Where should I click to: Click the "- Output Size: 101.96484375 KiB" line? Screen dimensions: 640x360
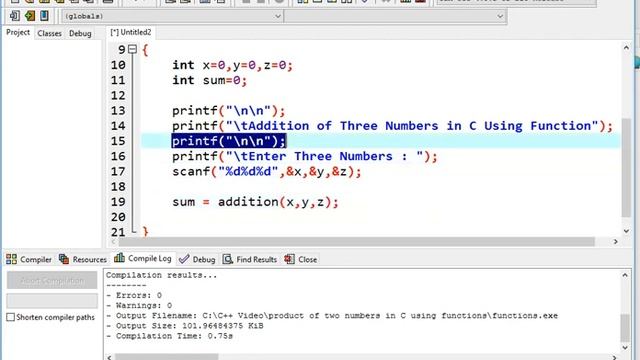pos(185,326)
